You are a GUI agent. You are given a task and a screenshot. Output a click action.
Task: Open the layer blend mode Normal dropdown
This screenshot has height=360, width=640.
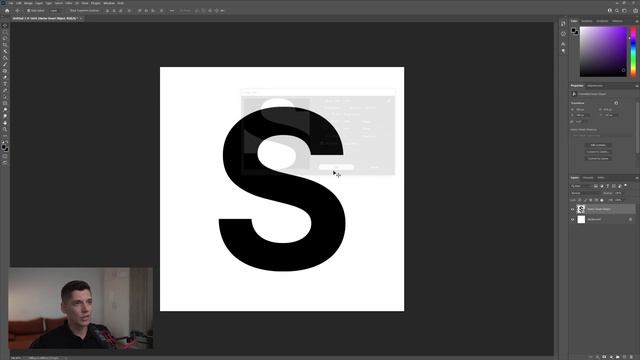pos(585,193)
